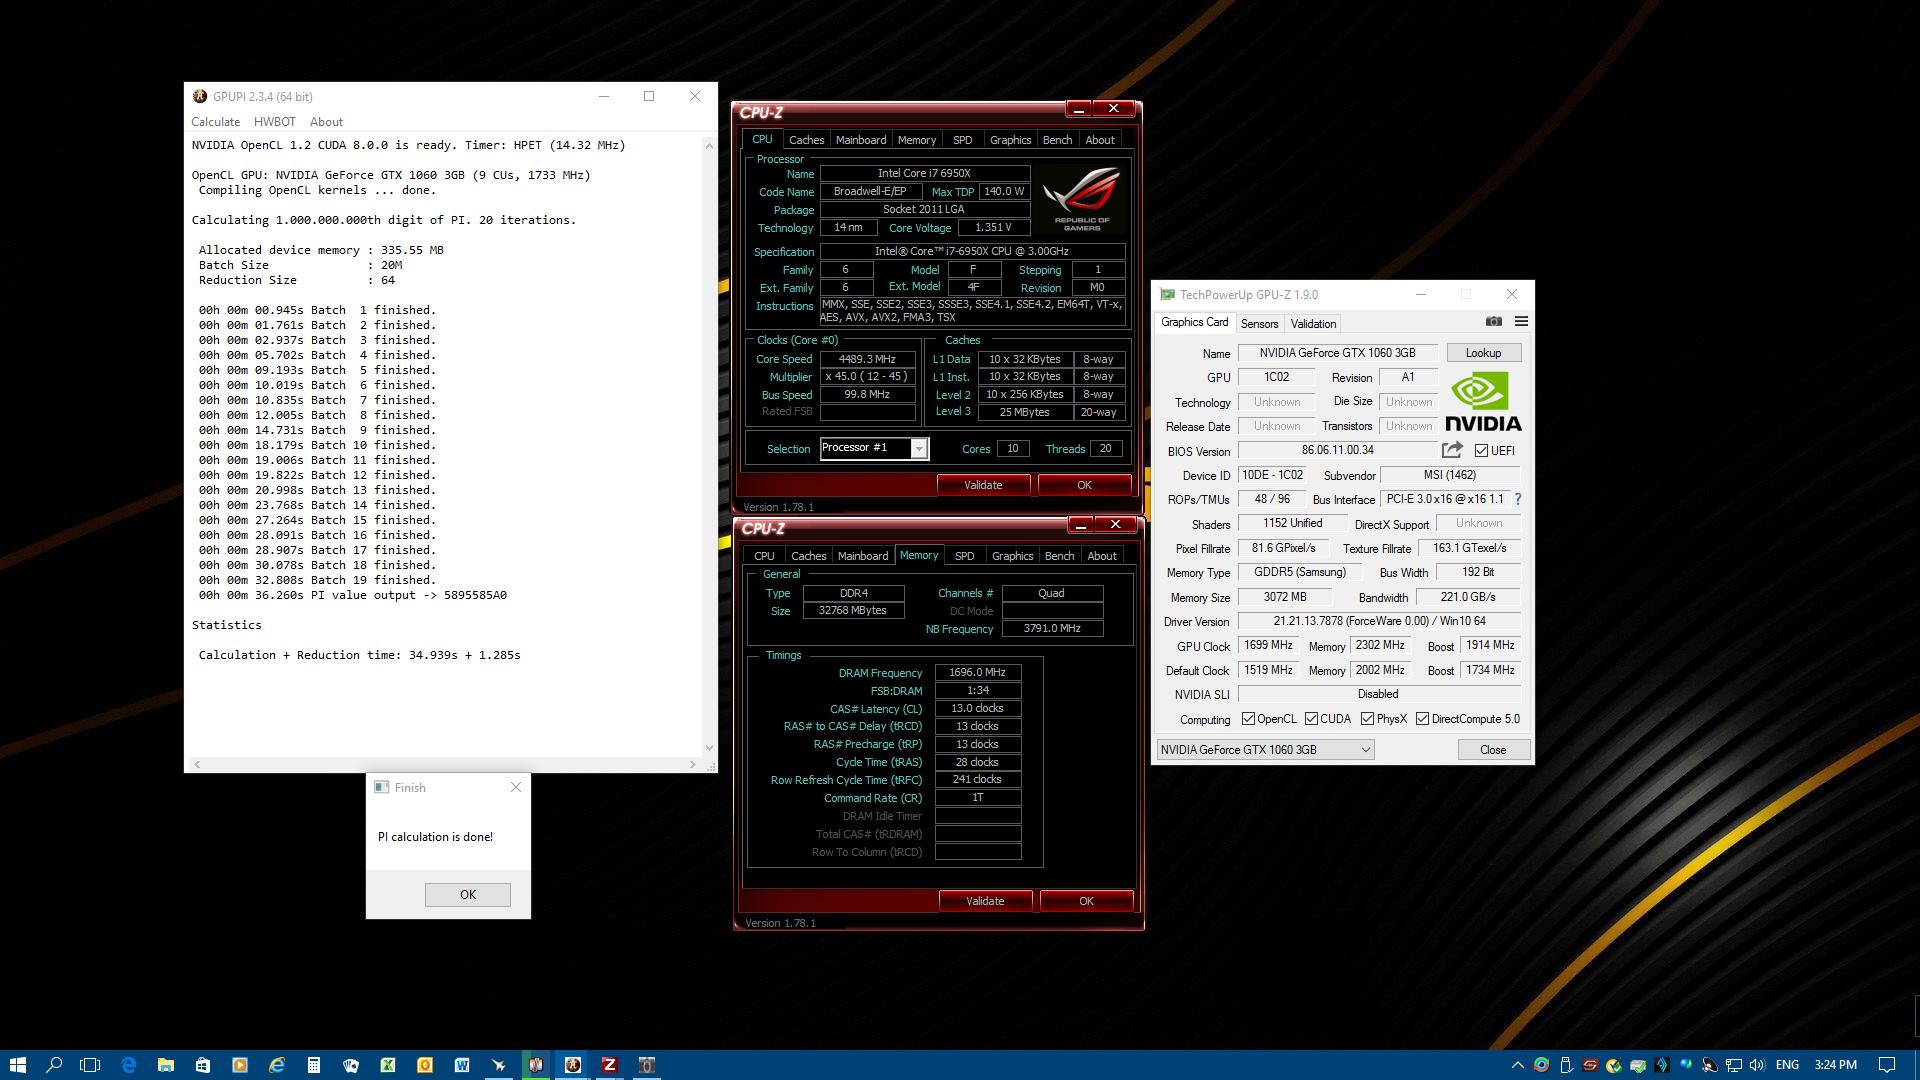Toggle the PhysX checkbox in GPU-Z
Viewport: 1920px width, 1080px height.
1367,719
